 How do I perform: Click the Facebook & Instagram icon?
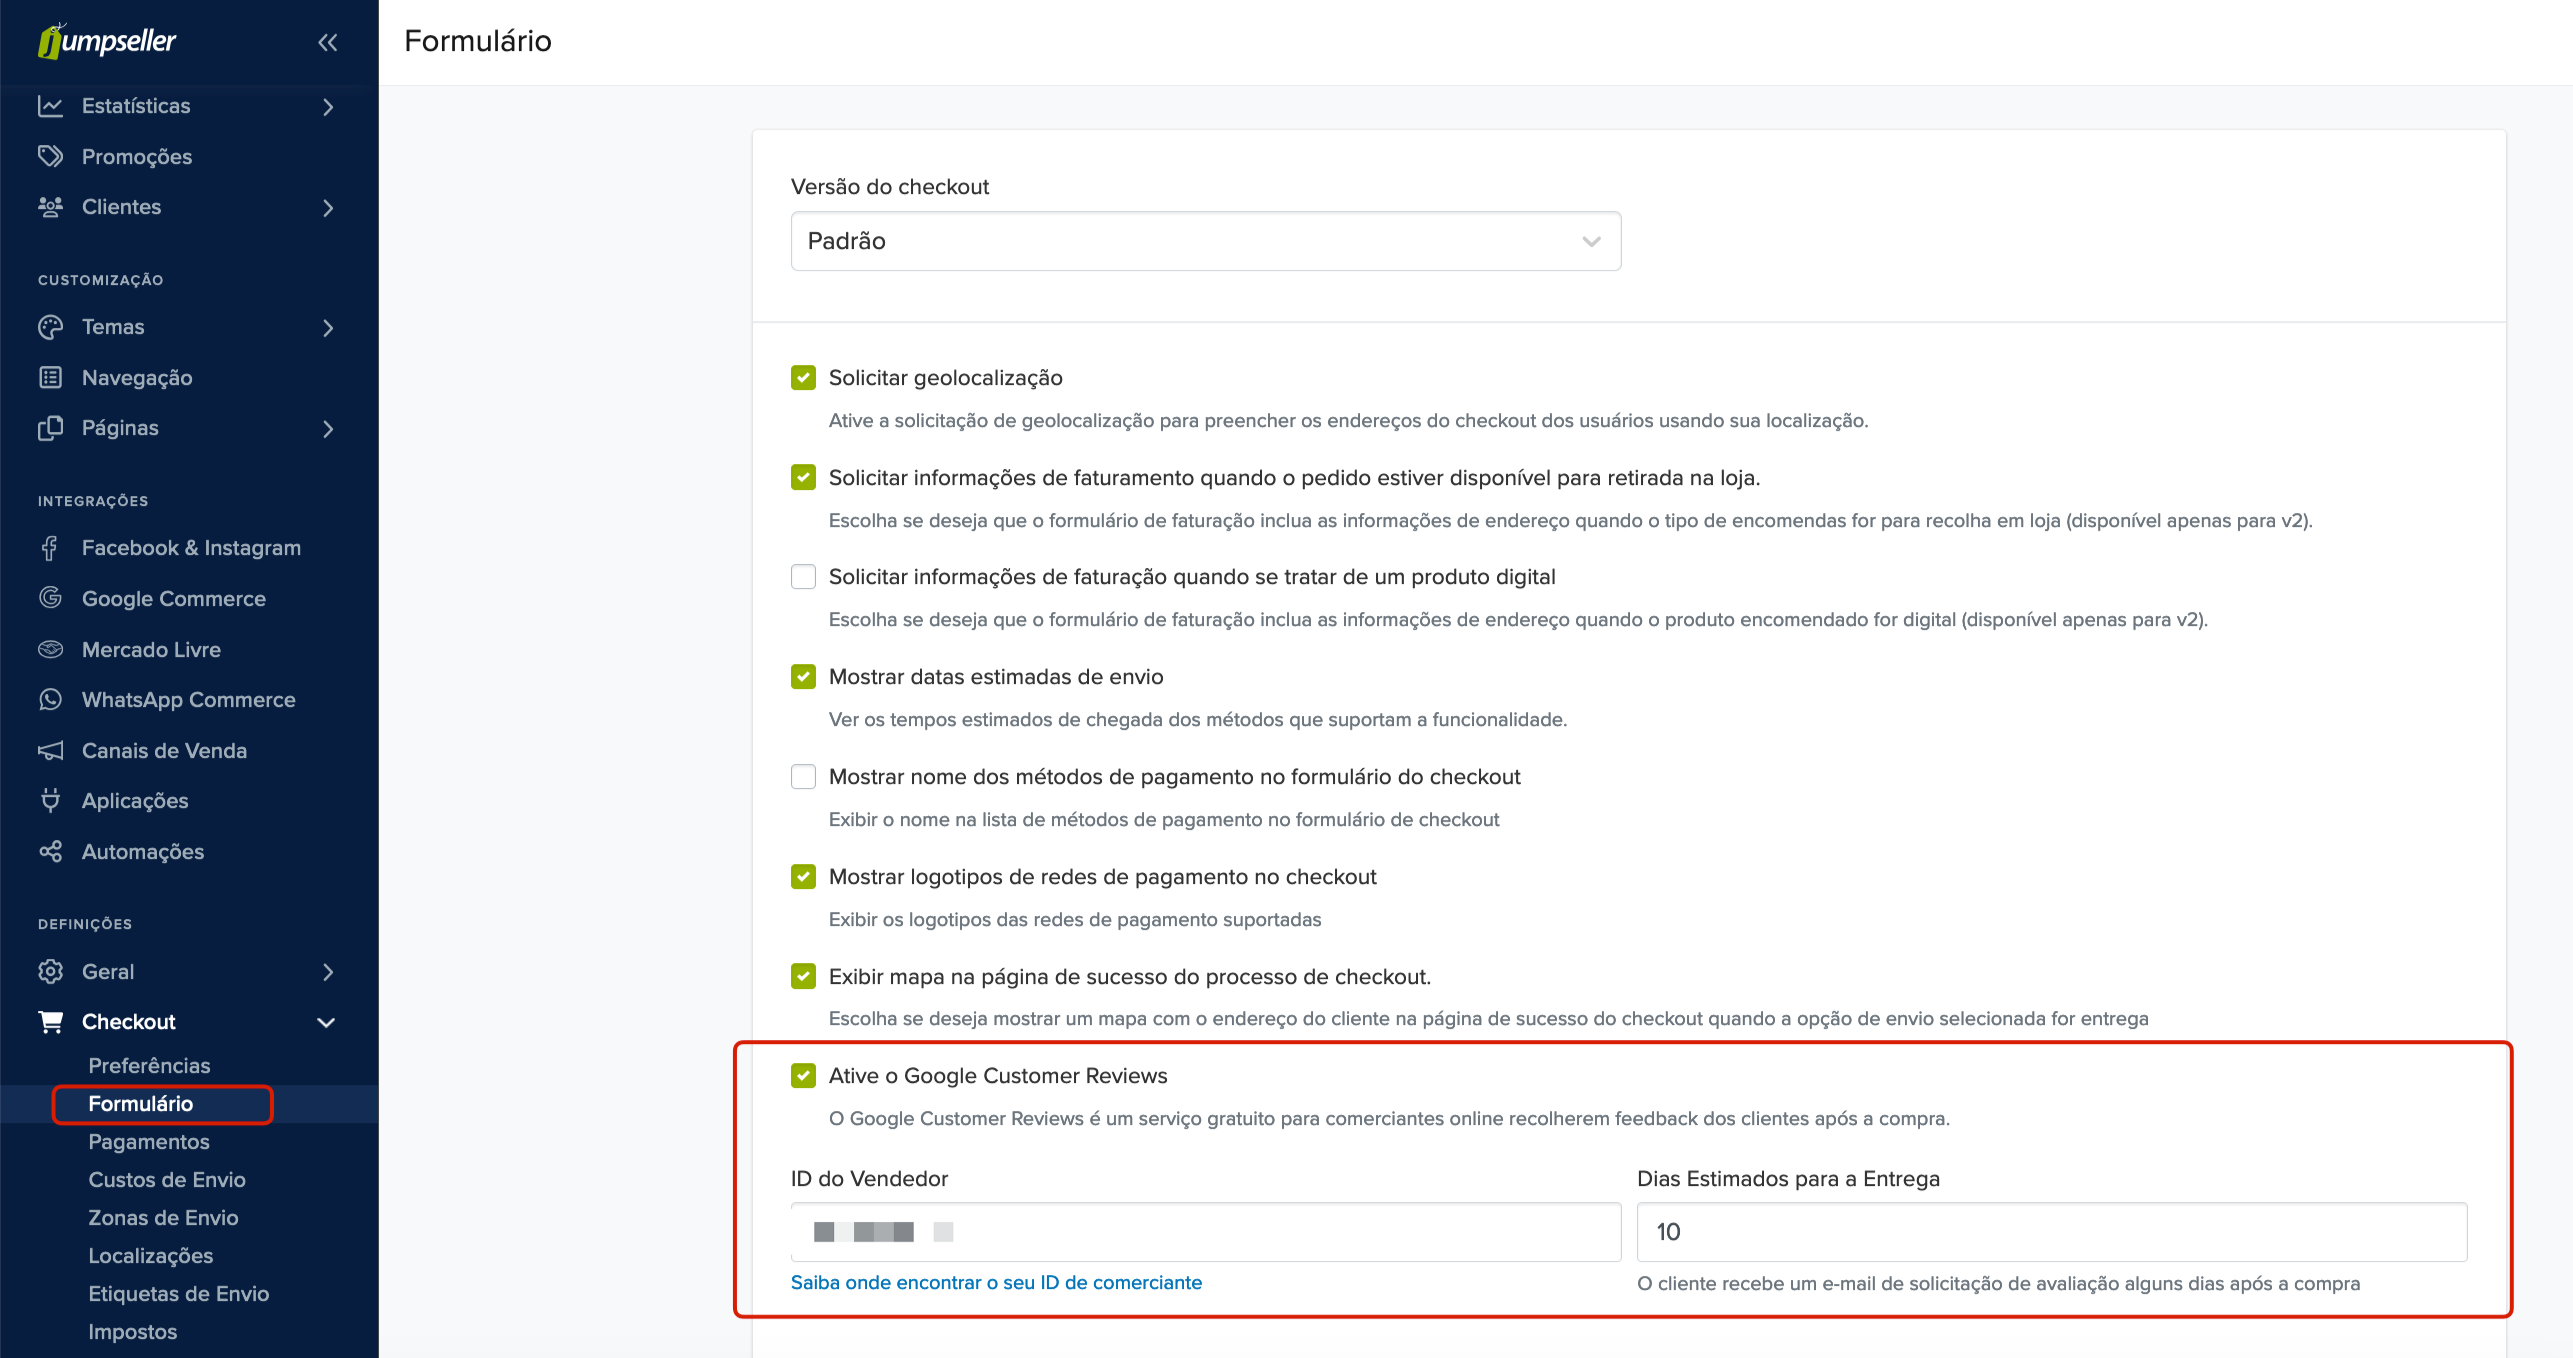[50, 547]
